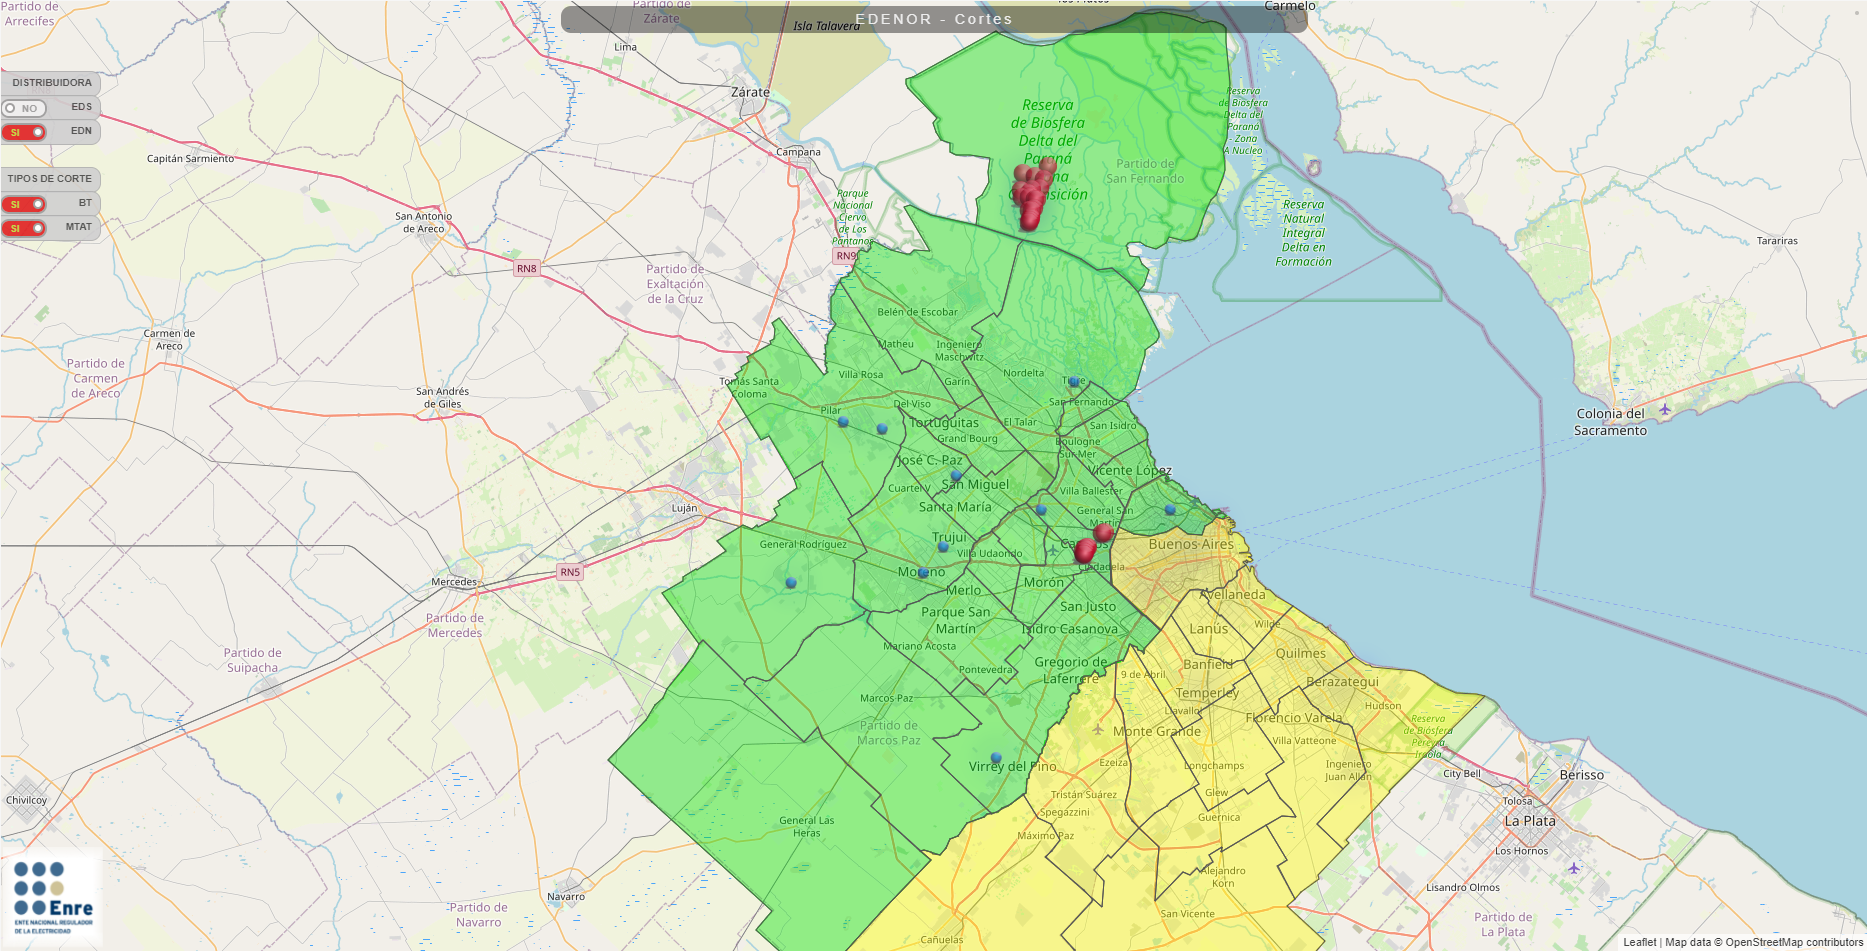Click the blue marker under Trujui
The image size is (1867, 951).
tap(943, 547)
